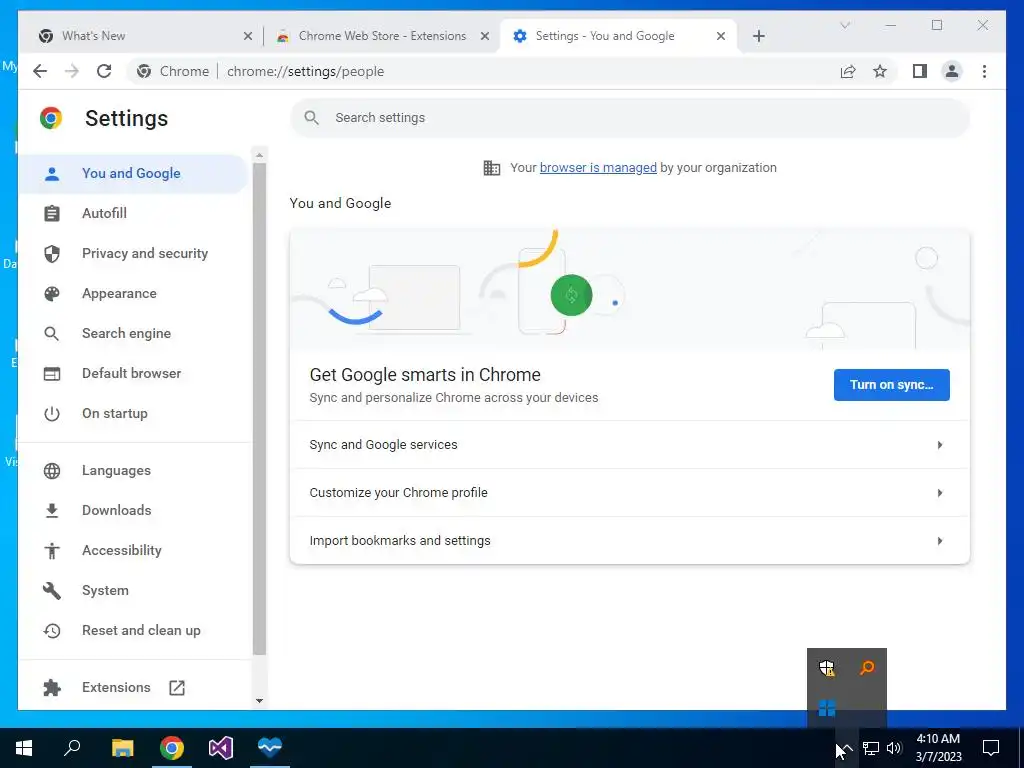Open Default browser settings
1024x768 pixels.
(x=133, y=374)
